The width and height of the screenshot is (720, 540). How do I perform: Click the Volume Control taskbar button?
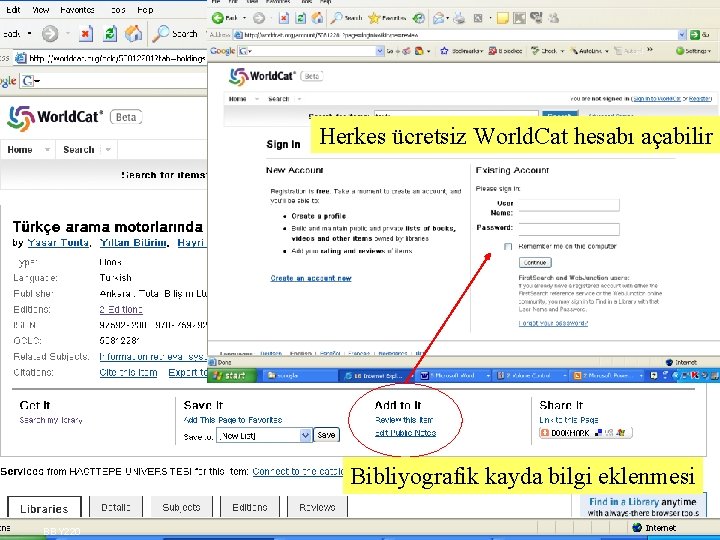click(531, 376)
